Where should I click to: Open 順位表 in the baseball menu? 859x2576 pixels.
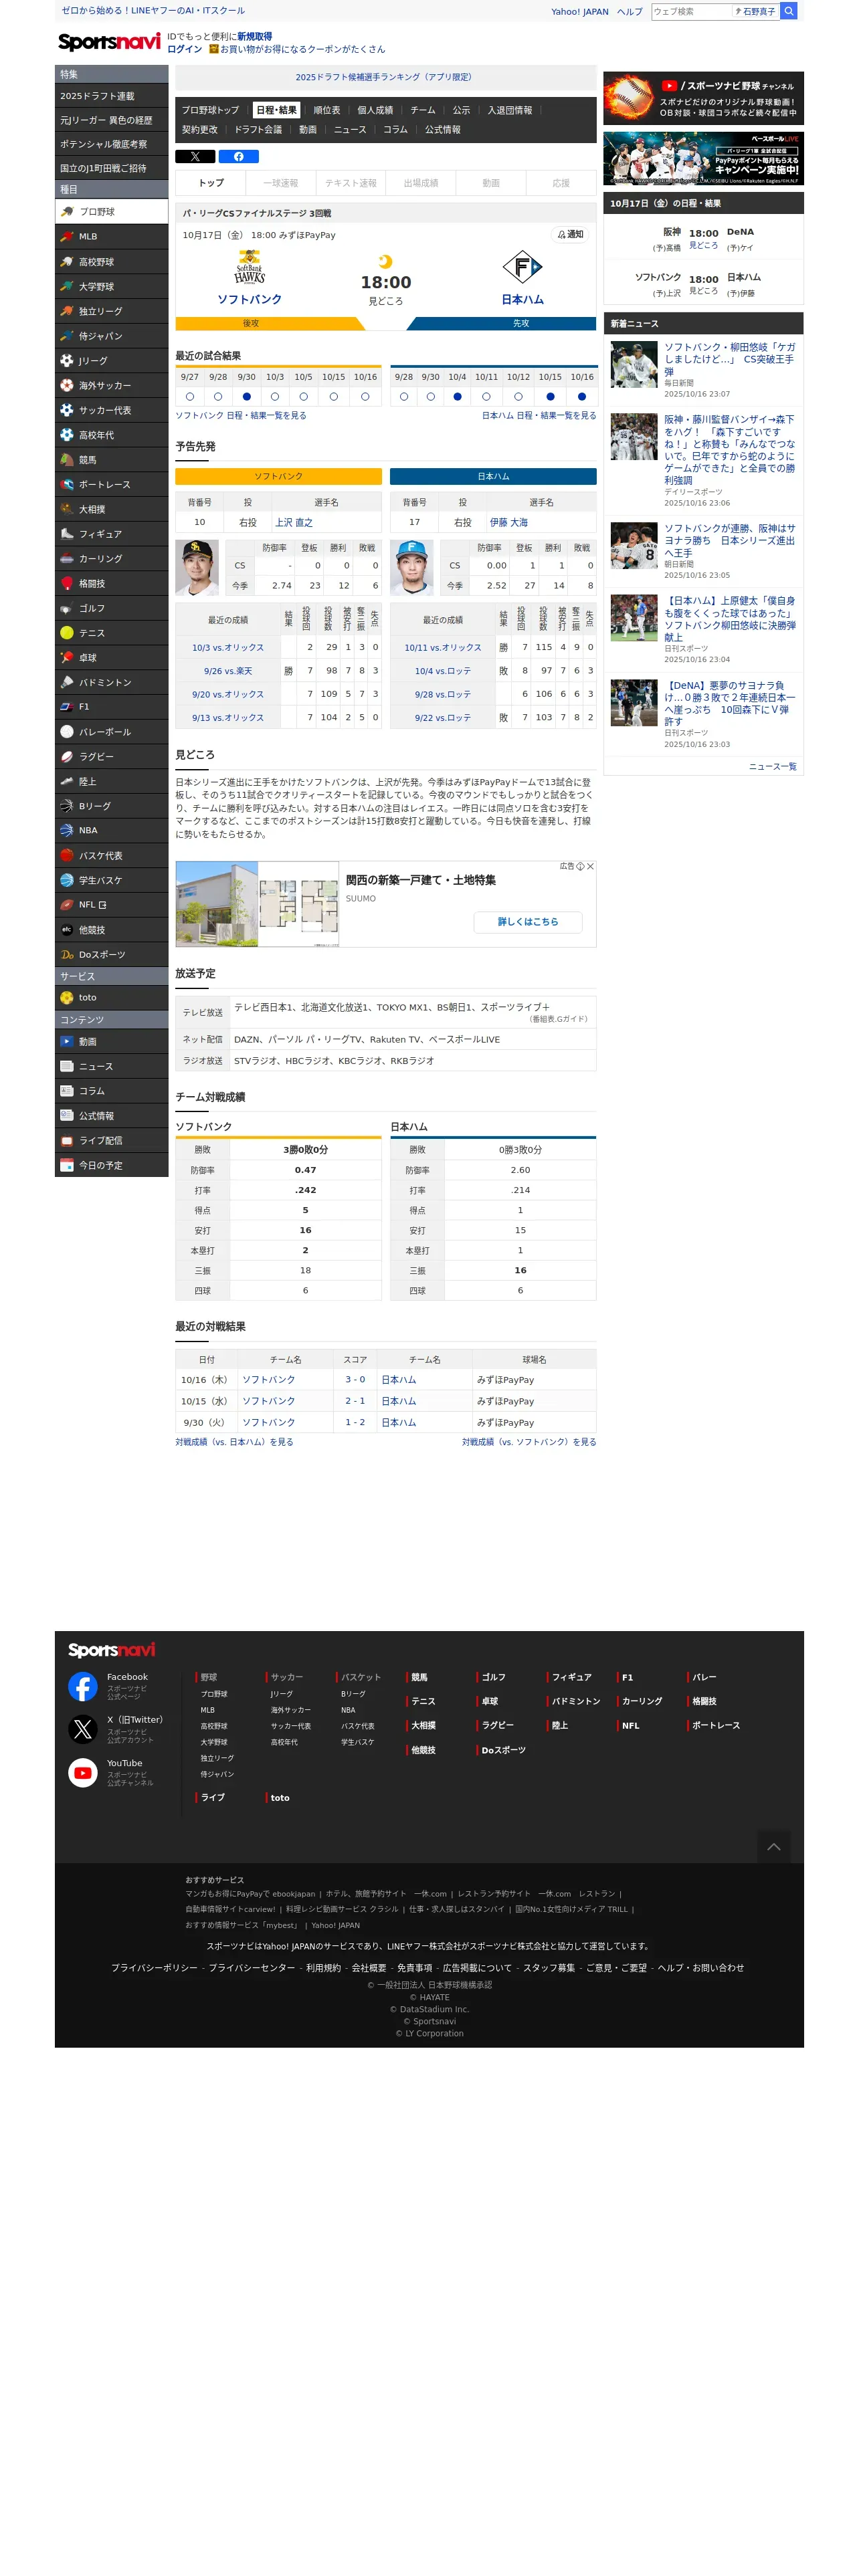click(327, 110)
